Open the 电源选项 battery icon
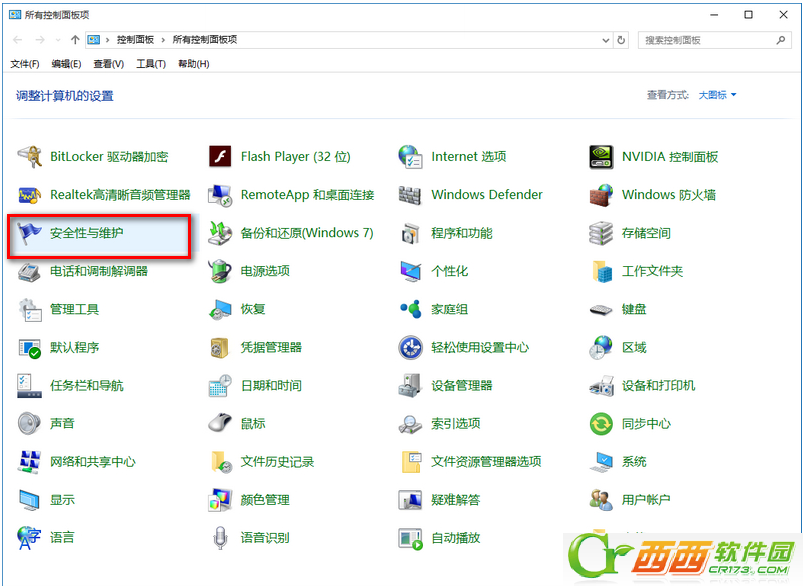Screen dimensions: 803x586 point(220,271)
